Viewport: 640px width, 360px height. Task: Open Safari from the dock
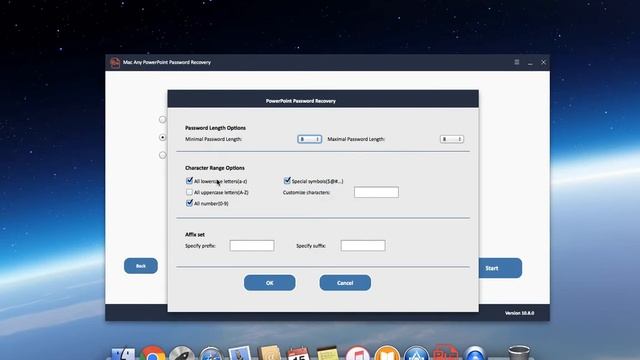tap(211, 354)
